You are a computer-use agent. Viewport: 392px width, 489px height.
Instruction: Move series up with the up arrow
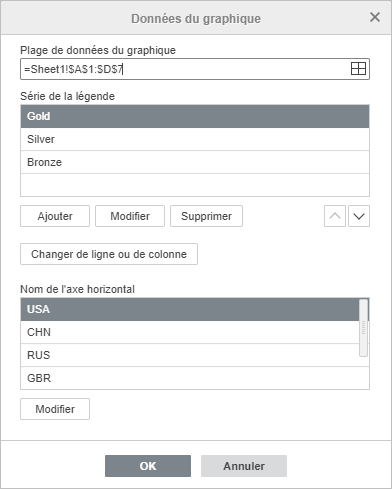tap(335, 216)
